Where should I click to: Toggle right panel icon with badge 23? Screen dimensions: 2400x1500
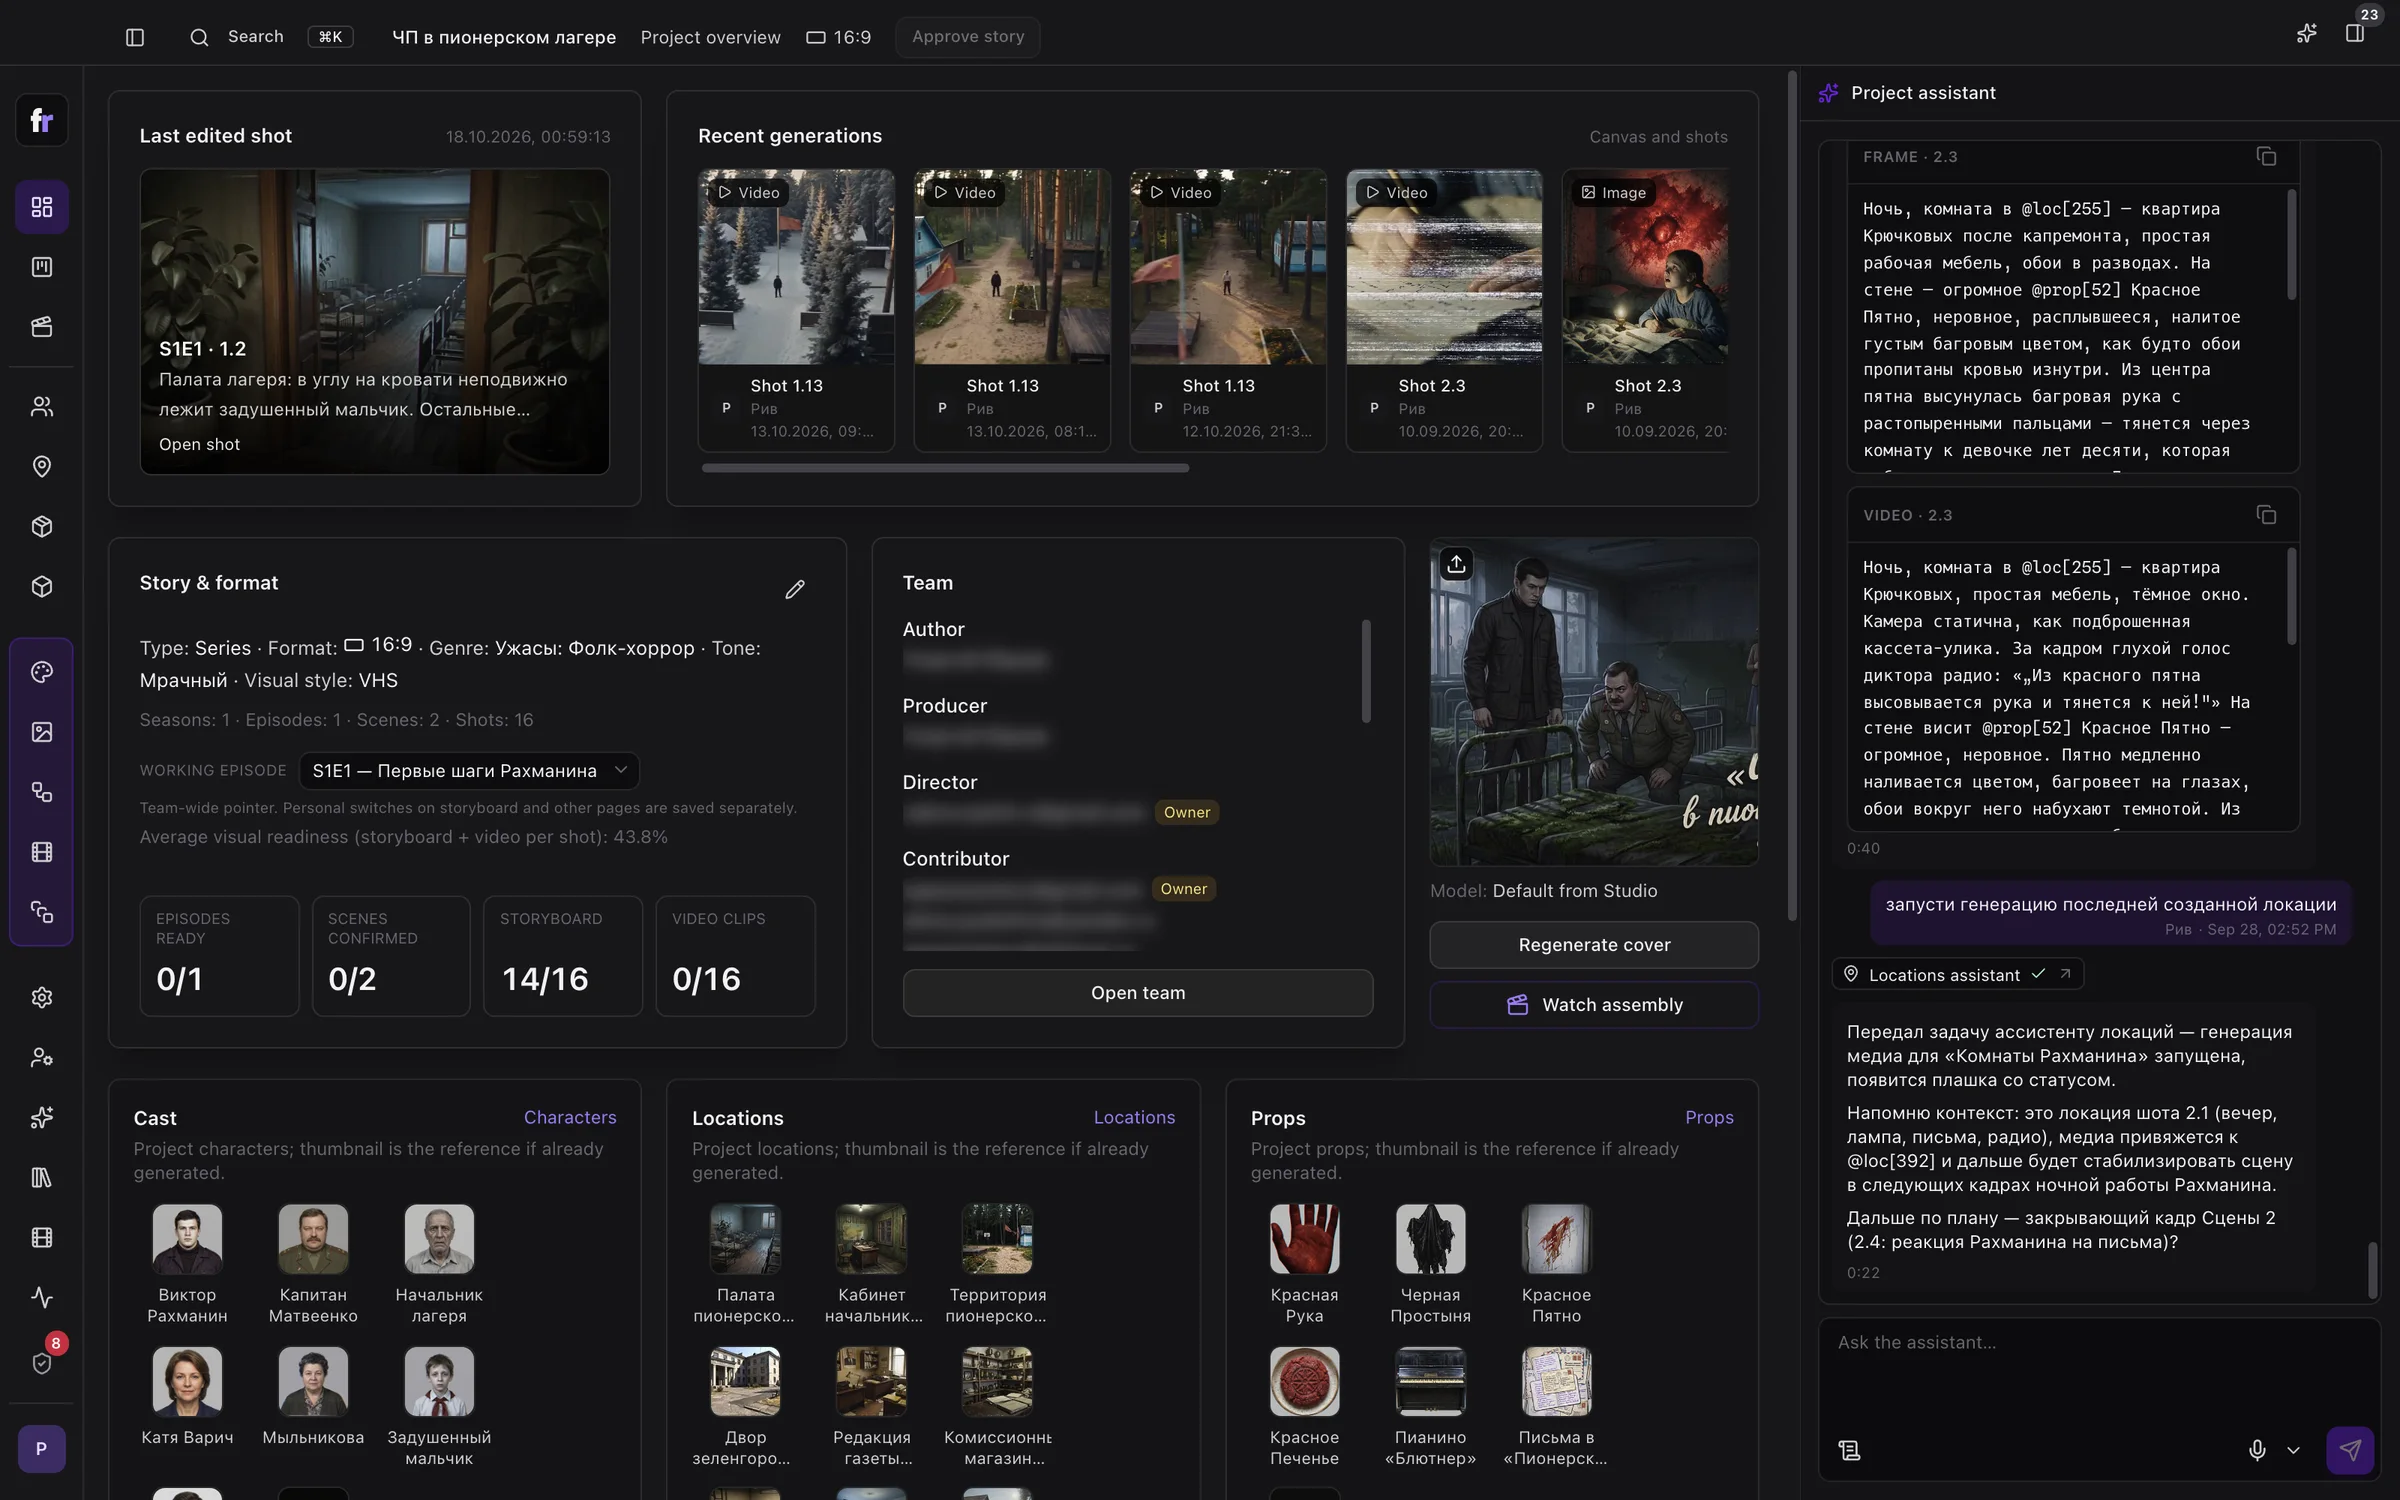(2356, 33)
